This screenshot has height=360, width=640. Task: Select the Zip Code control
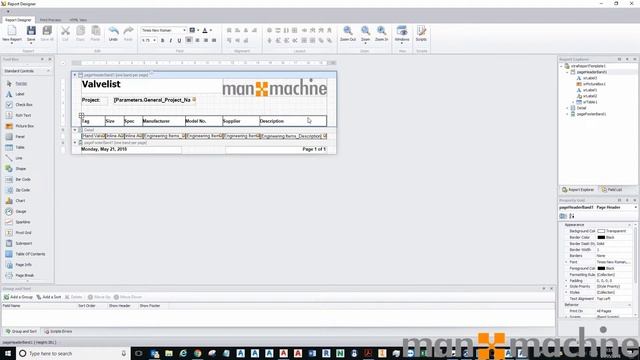23,190
